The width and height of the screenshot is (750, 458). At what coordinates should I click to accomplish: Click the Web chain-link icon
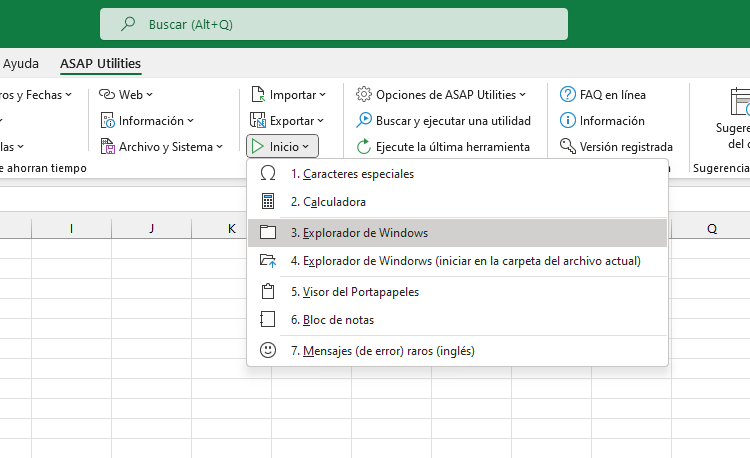click(x=107, y=94)
